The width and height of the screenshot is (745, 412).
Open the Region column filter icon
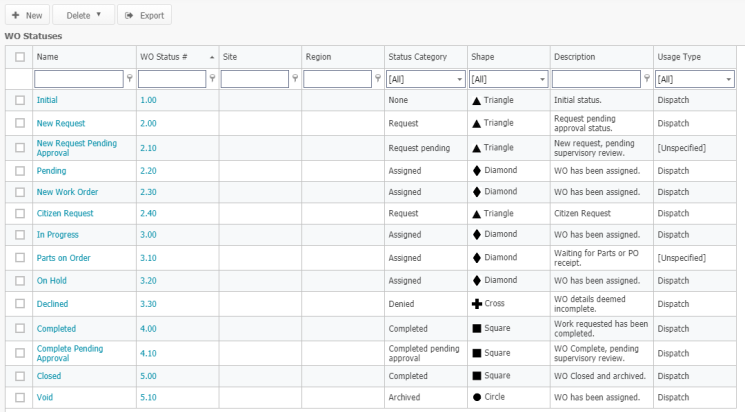click(378, 78)
